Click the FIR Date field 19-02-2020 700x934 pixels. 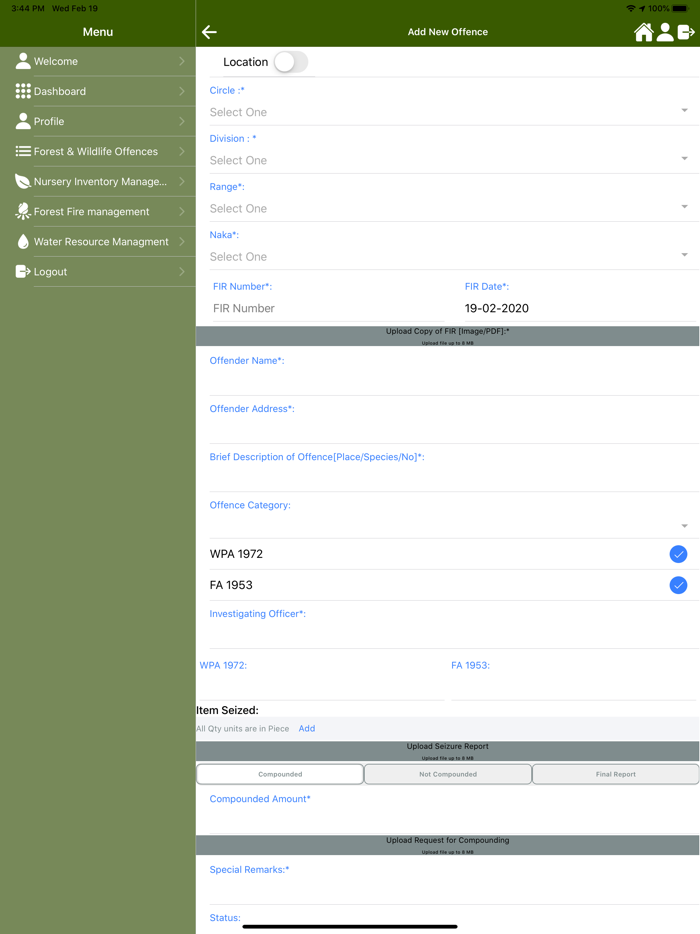pyautogui.click(x=581, y=309)
